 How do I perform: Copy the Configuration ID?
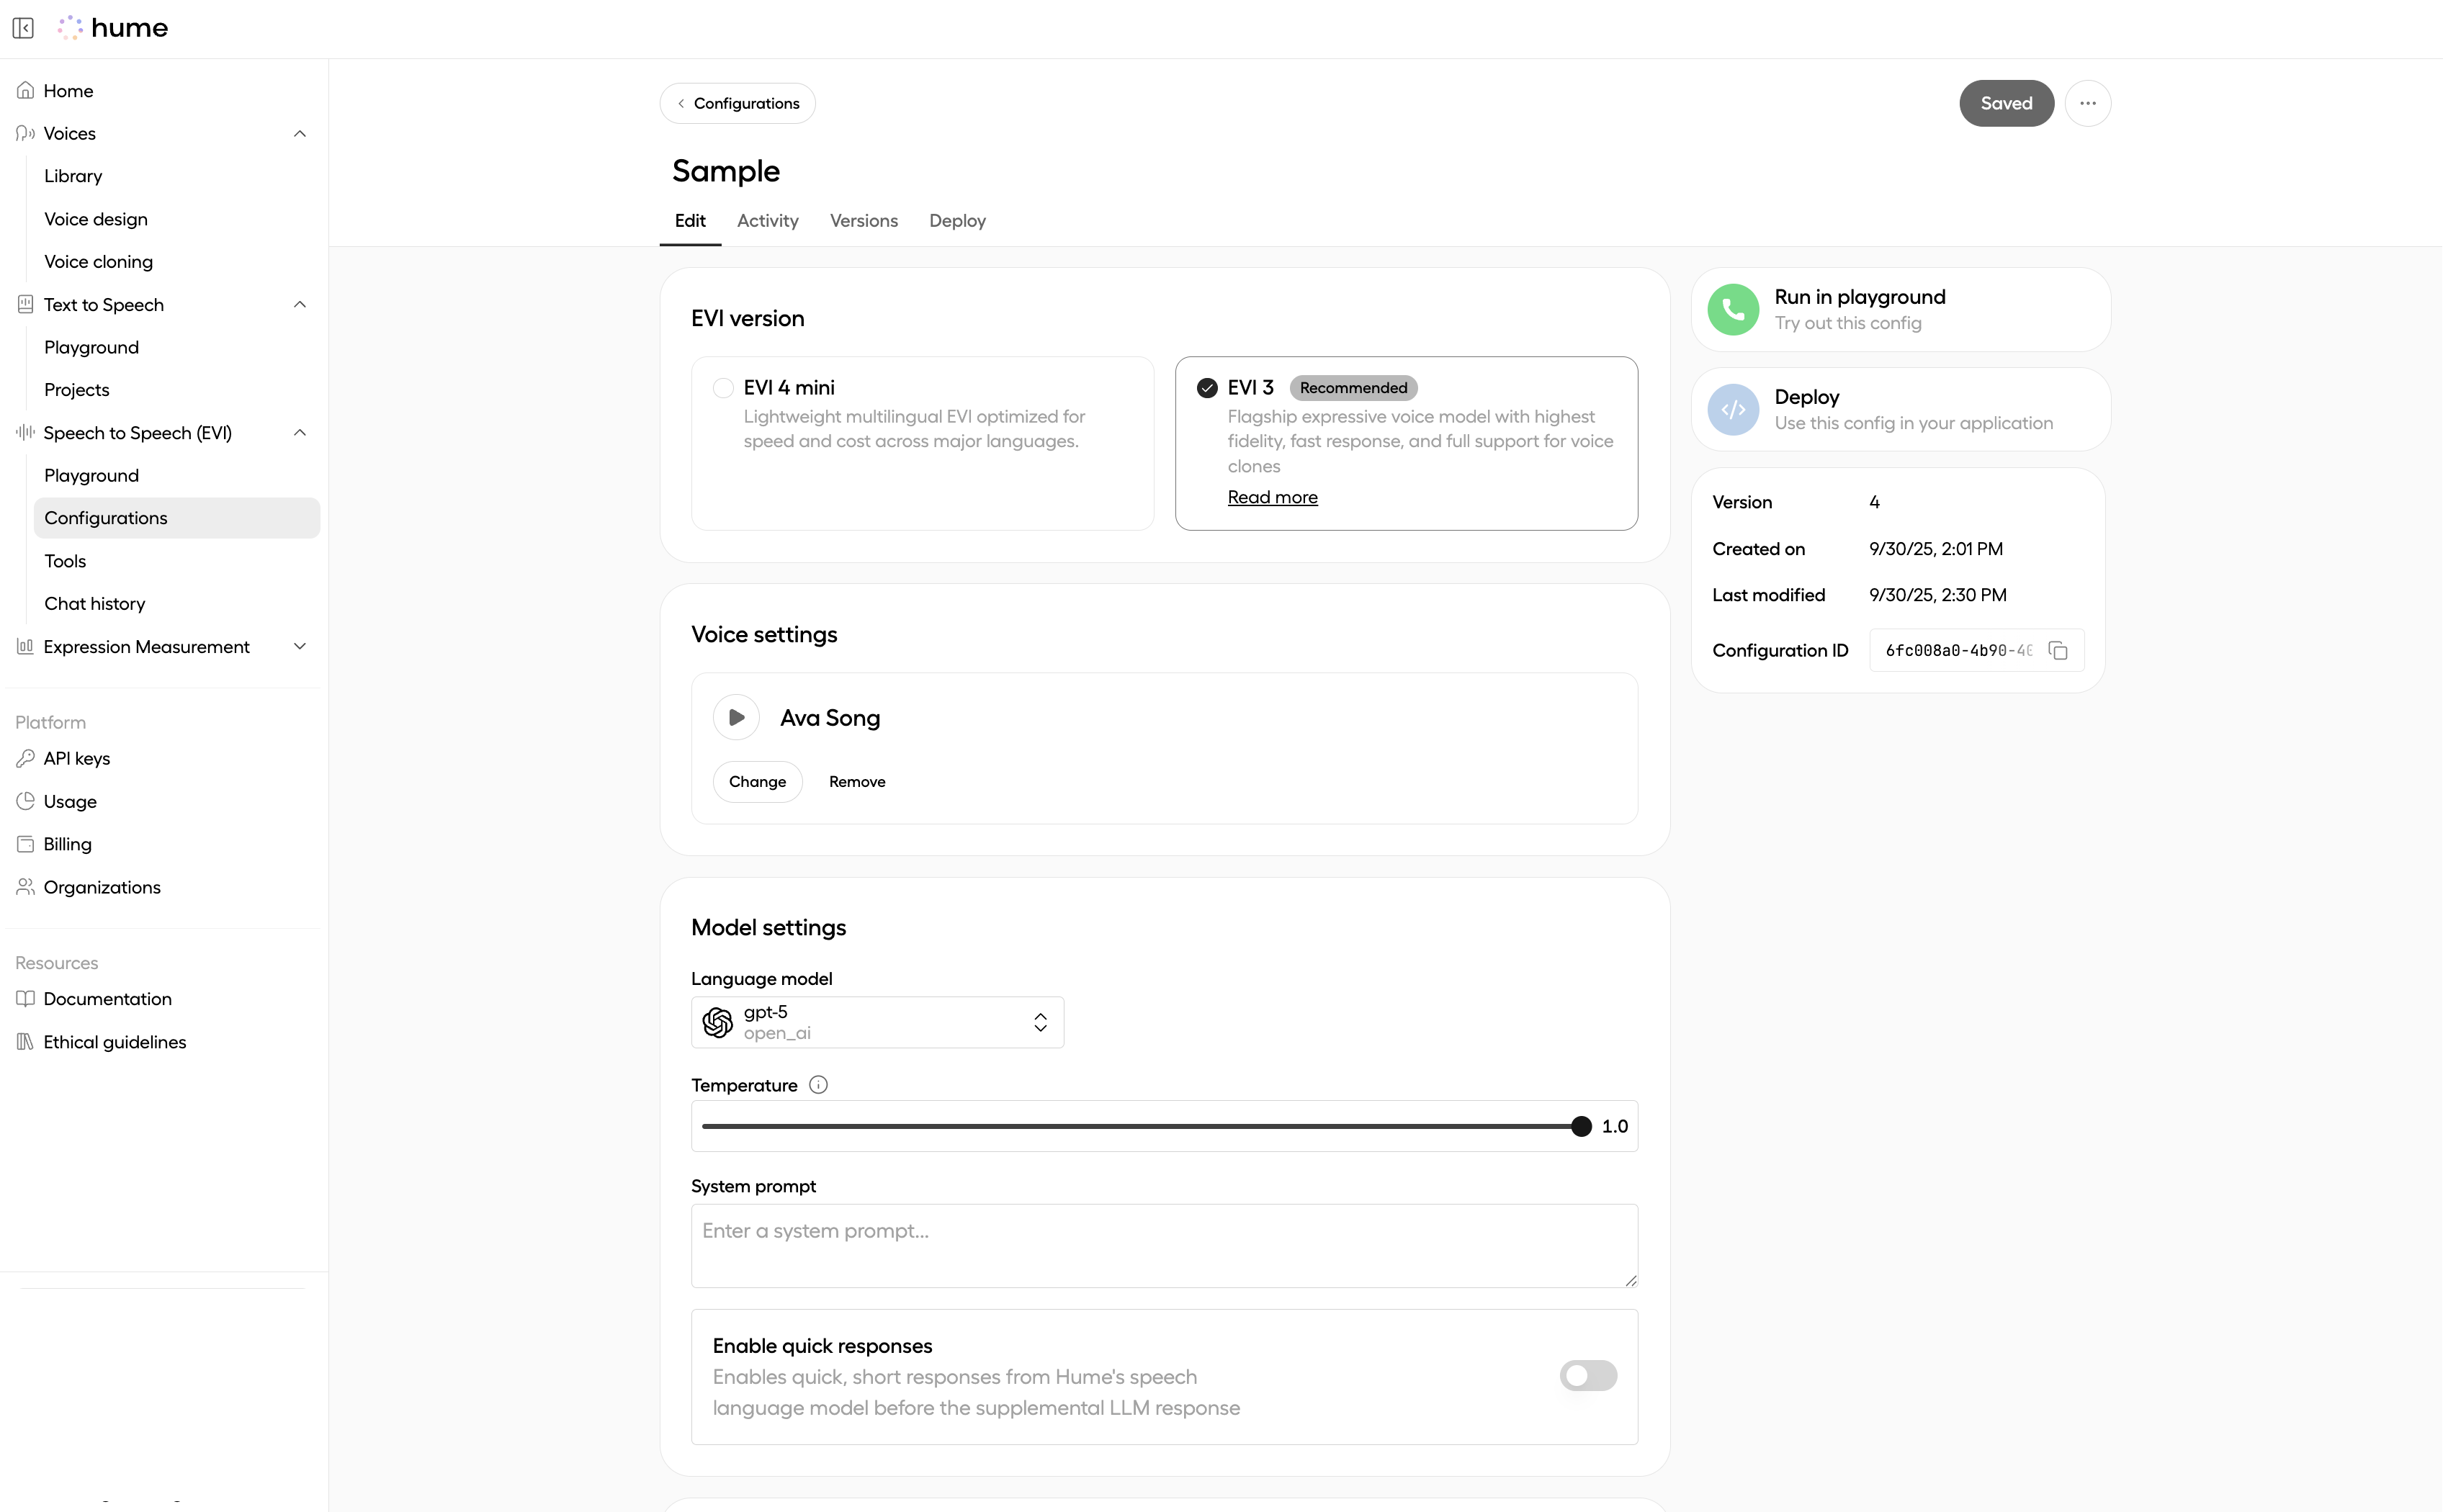[2058, 650]
